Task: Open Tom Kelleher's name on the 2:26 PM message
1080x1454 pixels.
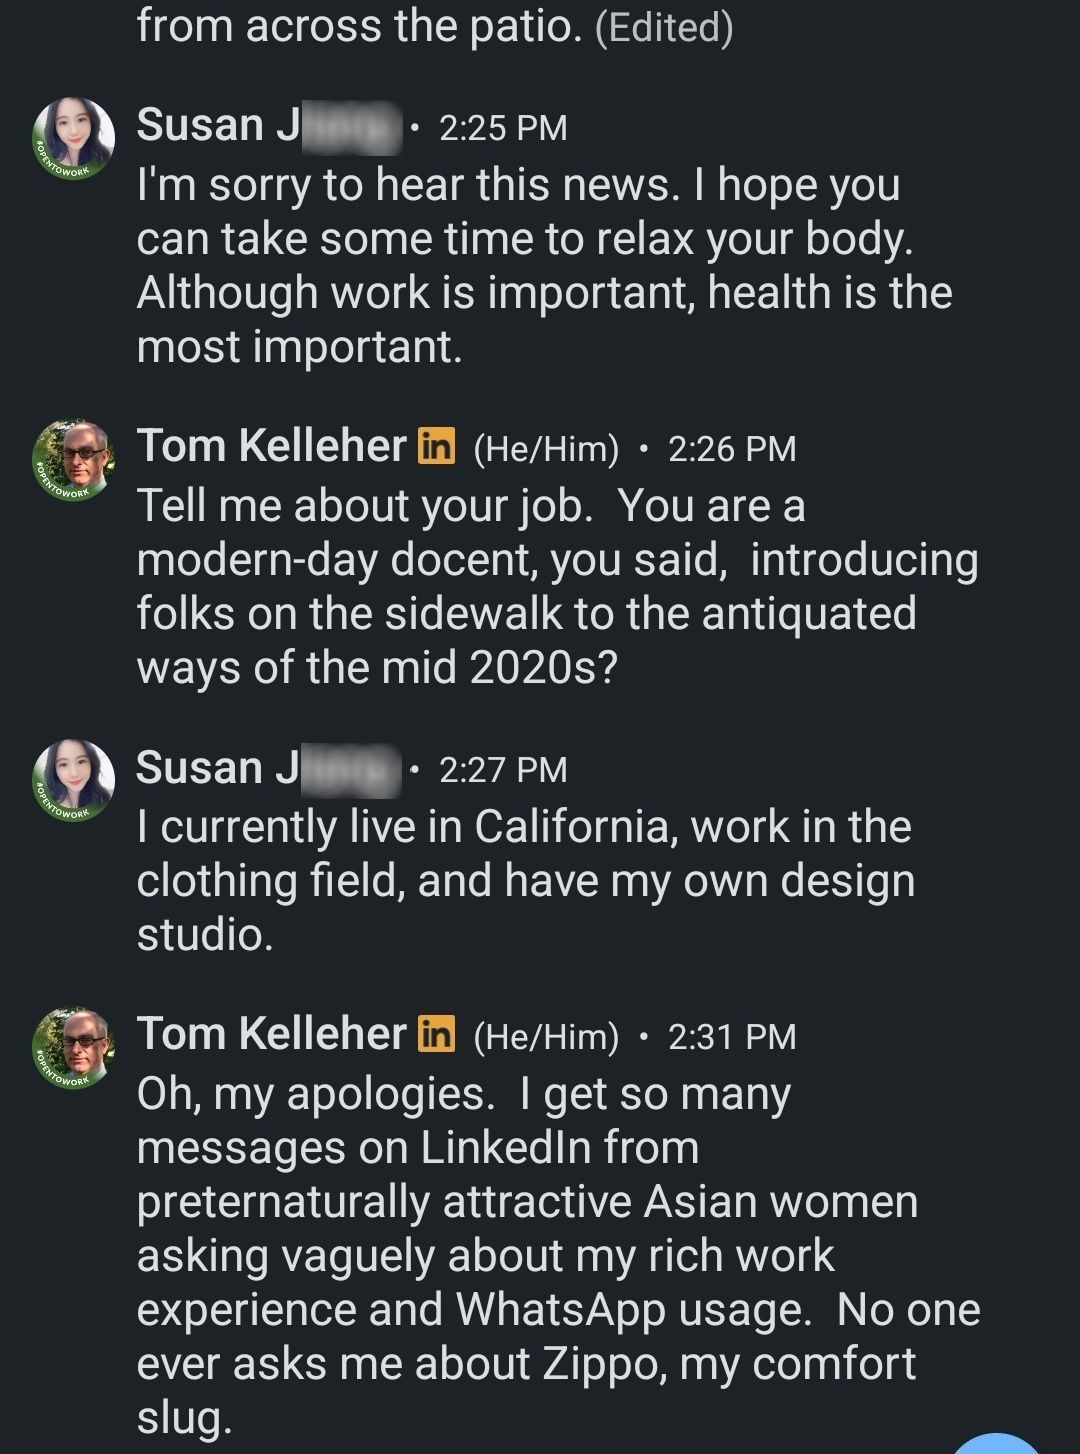Action: (x=272, y=446)
